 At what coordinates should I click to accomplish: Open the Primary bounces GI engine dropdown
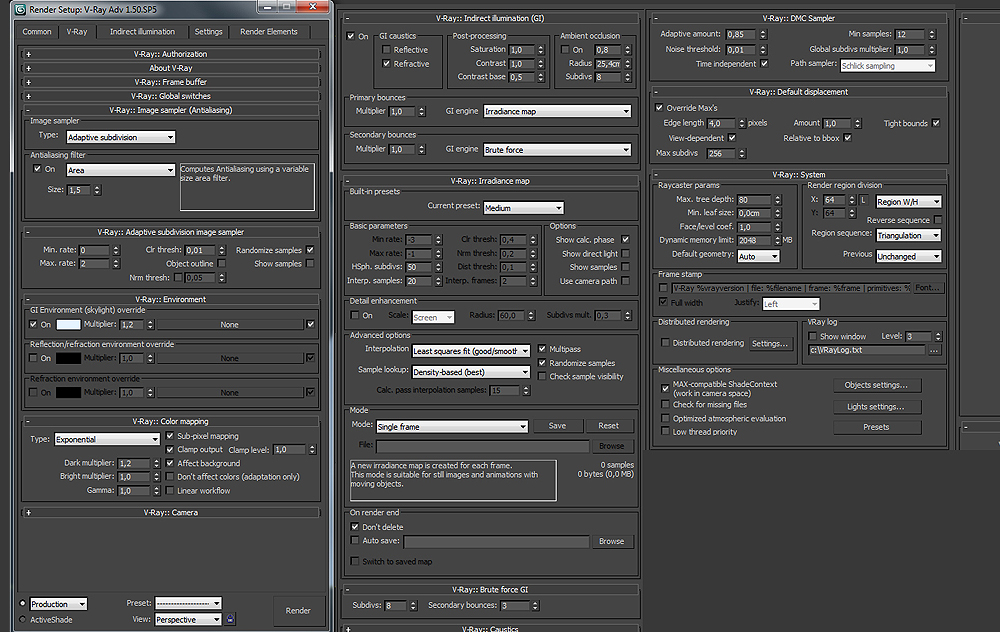pos(557,112)
